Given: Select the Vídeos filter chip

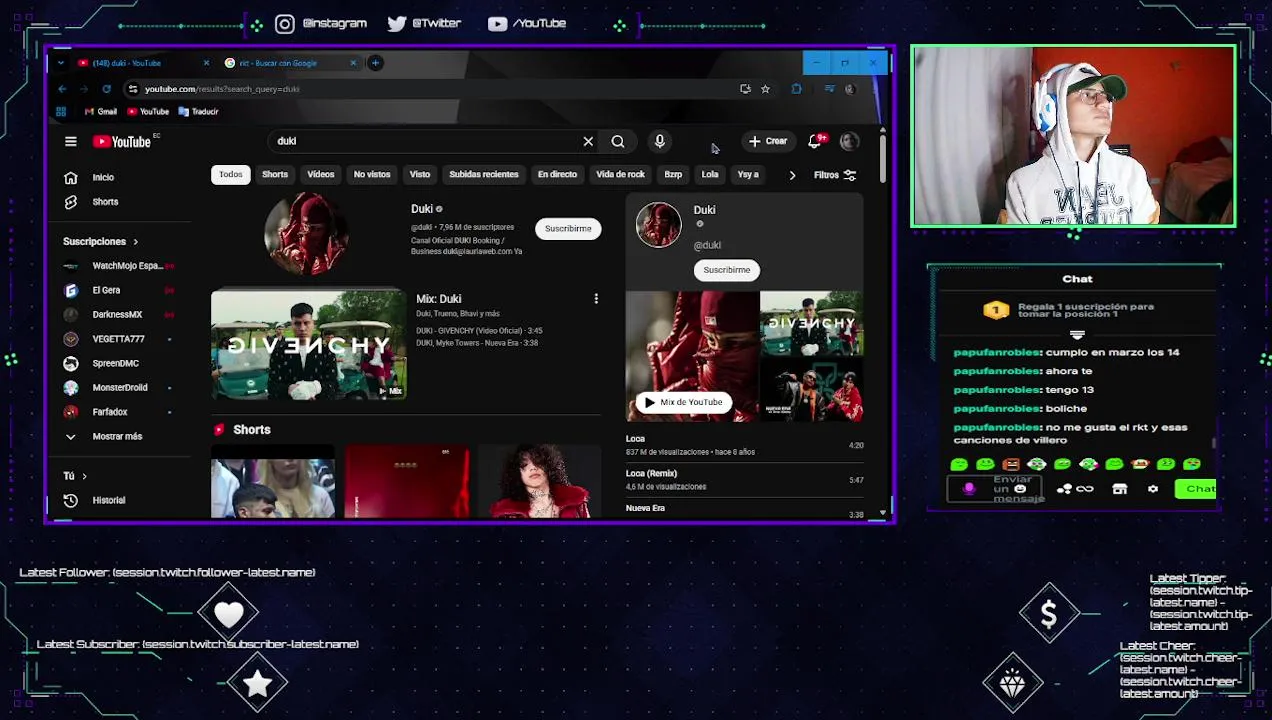Looking at the screenshot, I should 321,175.
